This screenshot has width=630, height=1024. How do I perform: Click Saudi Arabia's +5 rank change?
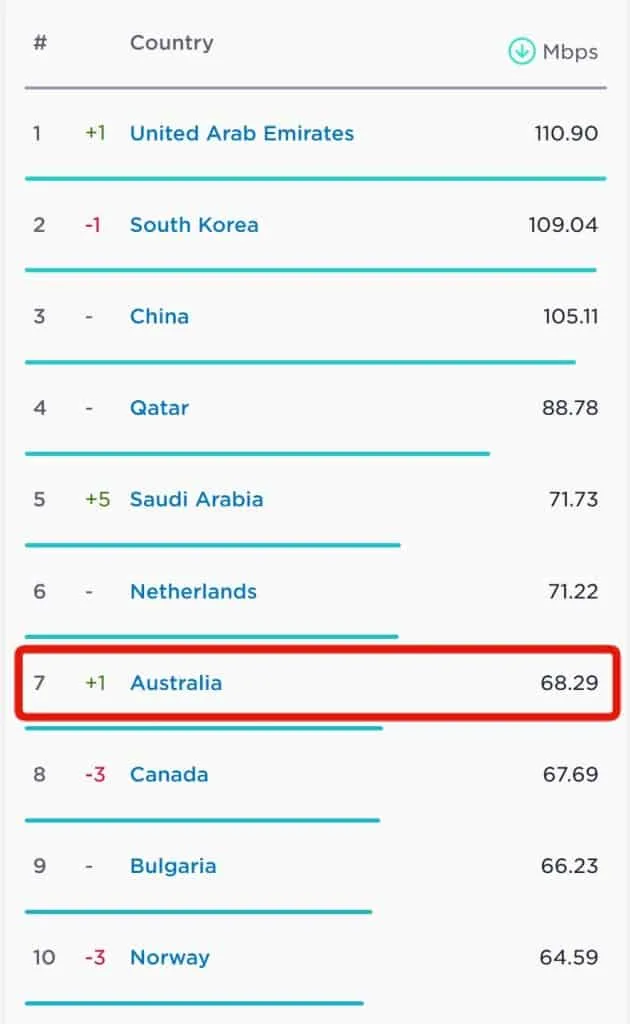pyautogui.click(x=97, y=499)
